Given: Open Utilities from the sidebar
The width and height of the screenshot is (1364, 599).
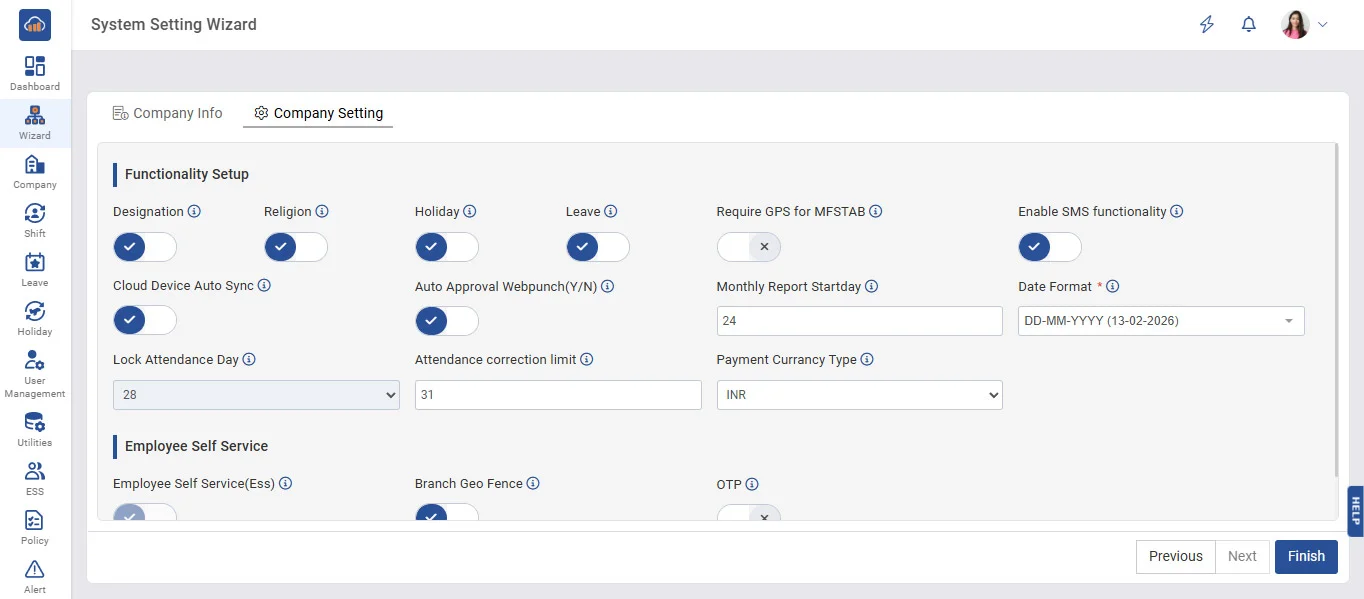Looking at the screenshot, I should coord(35,429).
